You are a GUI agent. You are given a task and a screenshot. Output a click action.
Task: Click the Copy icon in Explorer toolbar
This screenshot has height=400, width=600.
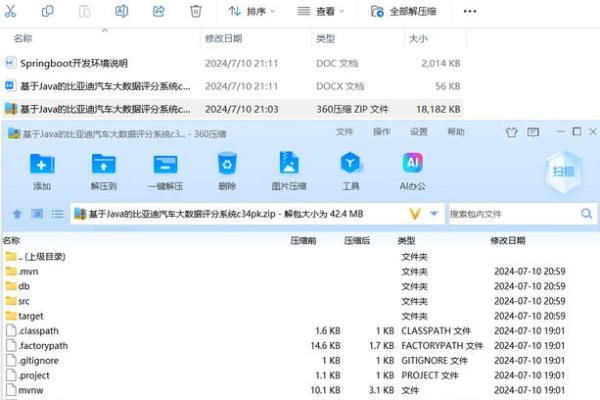tap(47, 11)
